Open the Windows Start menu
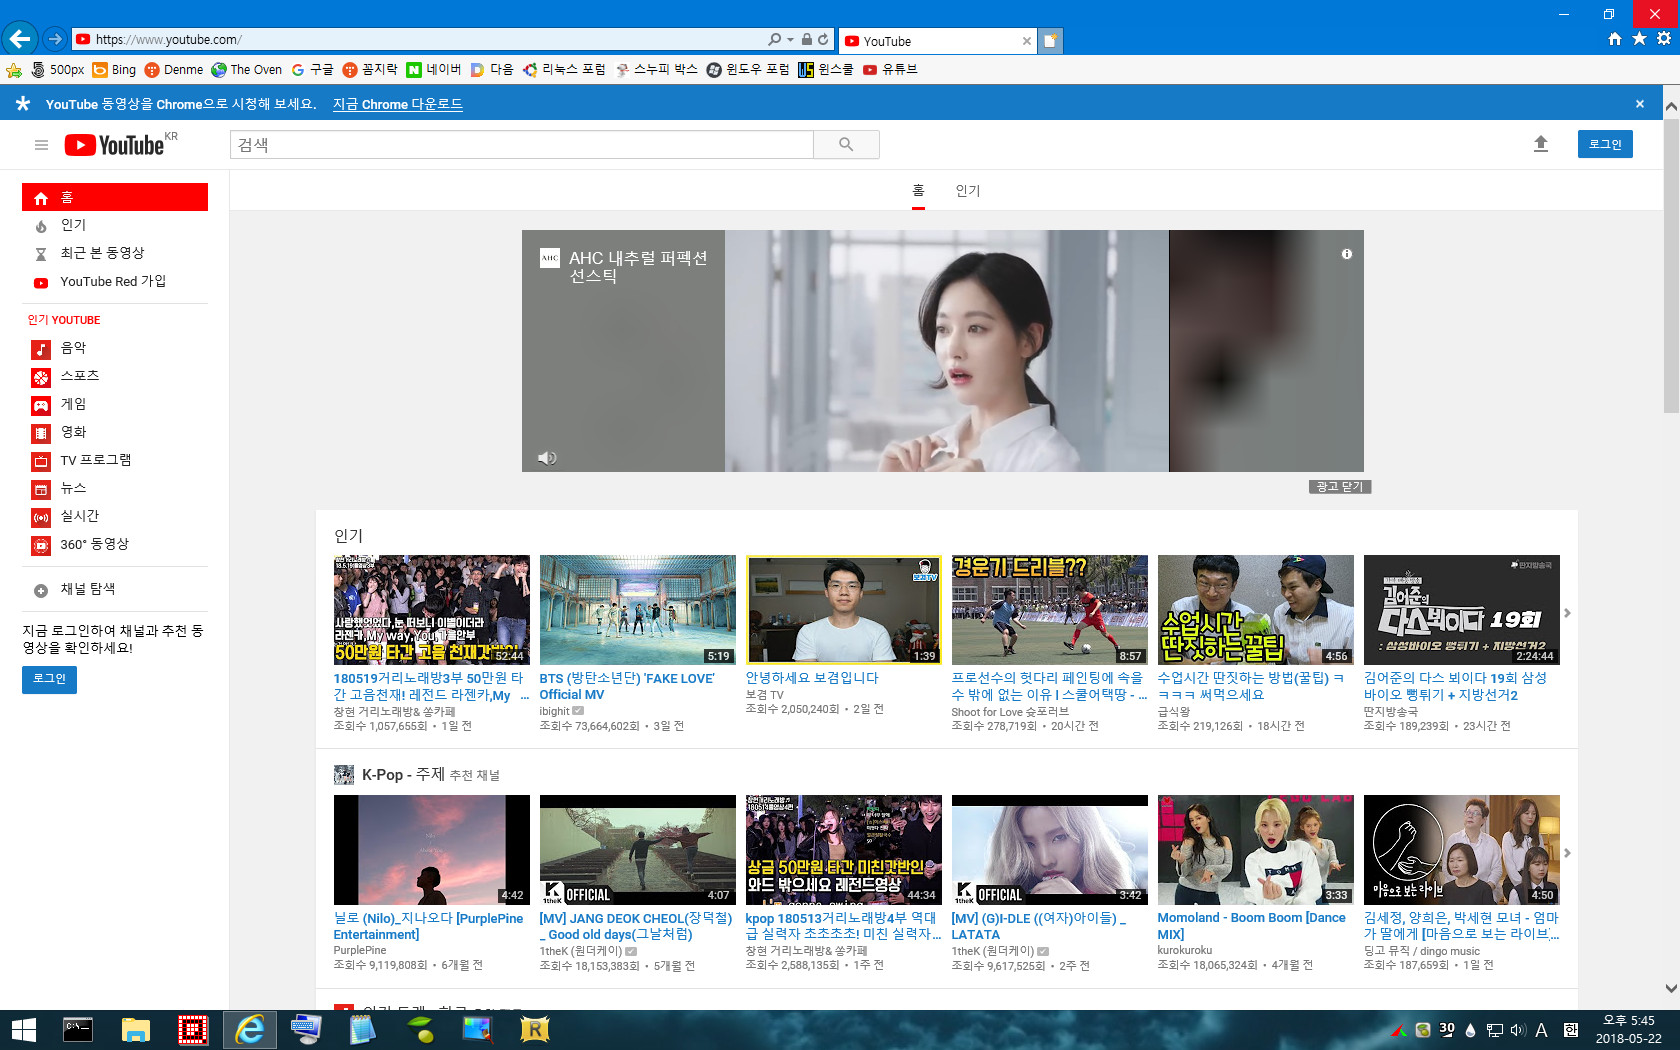1680x1050 pixels. coord(24,1030)
